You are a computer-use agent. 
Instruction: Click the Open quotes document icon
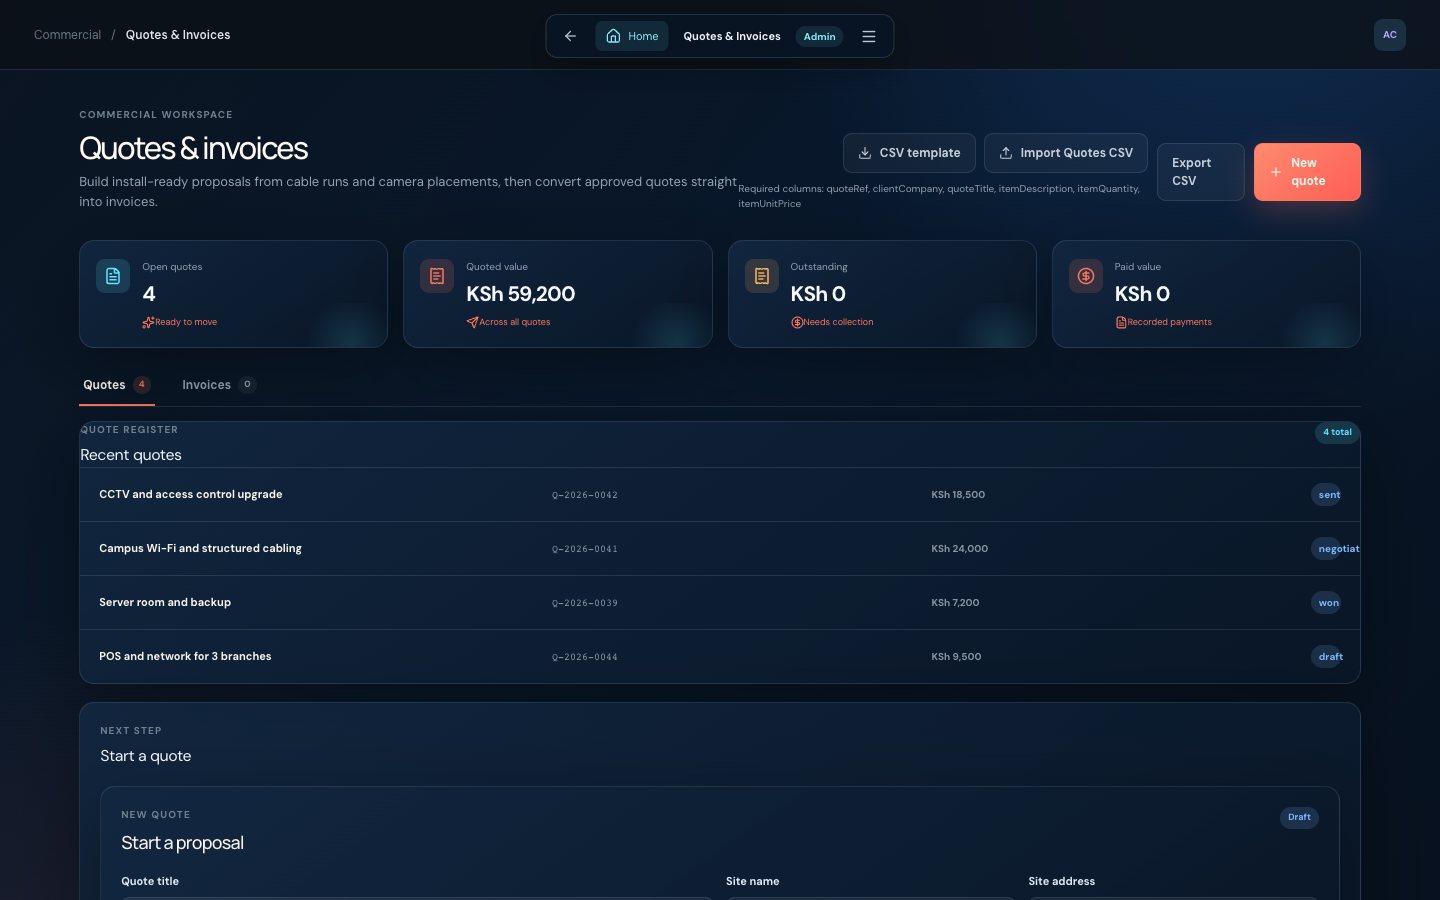(113, 276)
